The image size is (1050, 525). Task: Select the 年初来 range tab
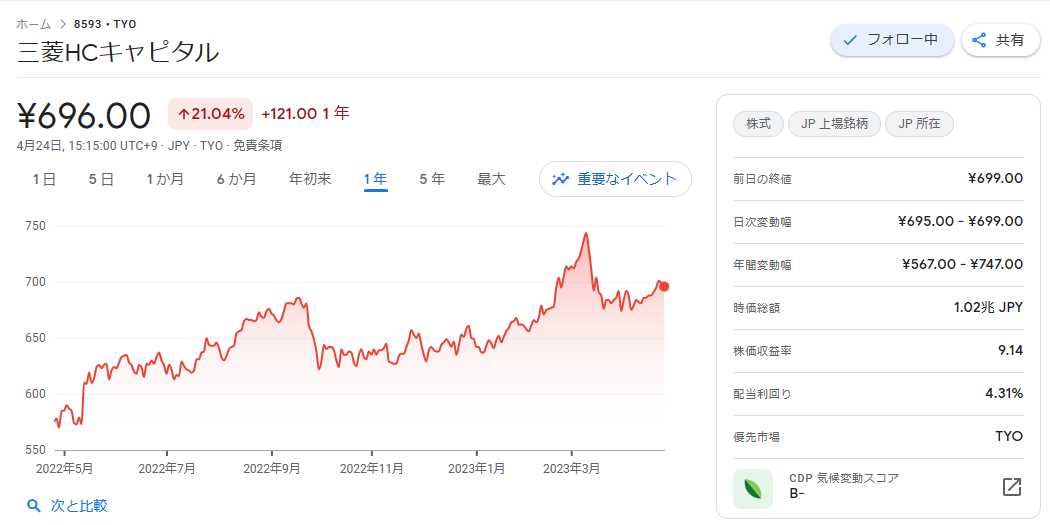[310, 179]
